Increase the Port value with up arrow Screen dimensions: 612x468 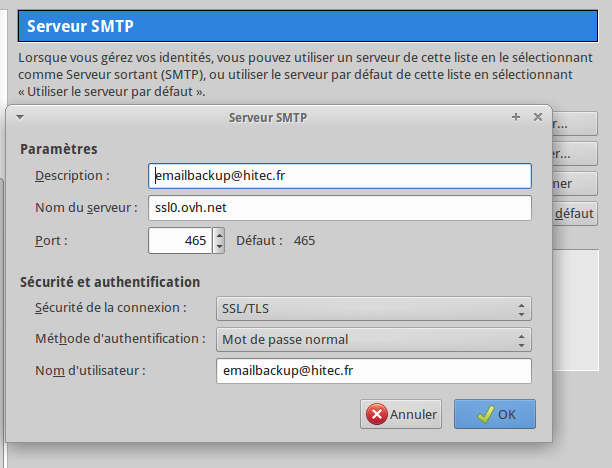(x=219, y=235)
